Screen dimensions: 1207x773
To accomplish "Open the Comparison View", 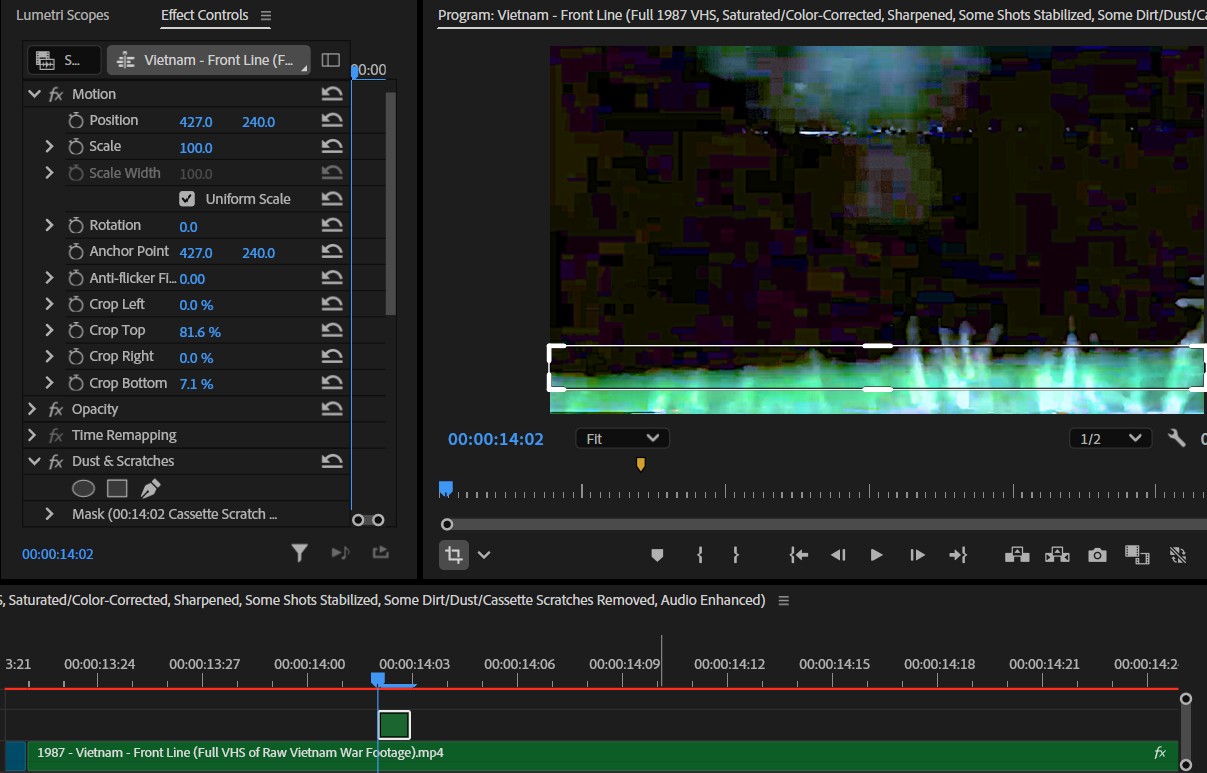I will pyautogui.click(x=1136, y=555).
